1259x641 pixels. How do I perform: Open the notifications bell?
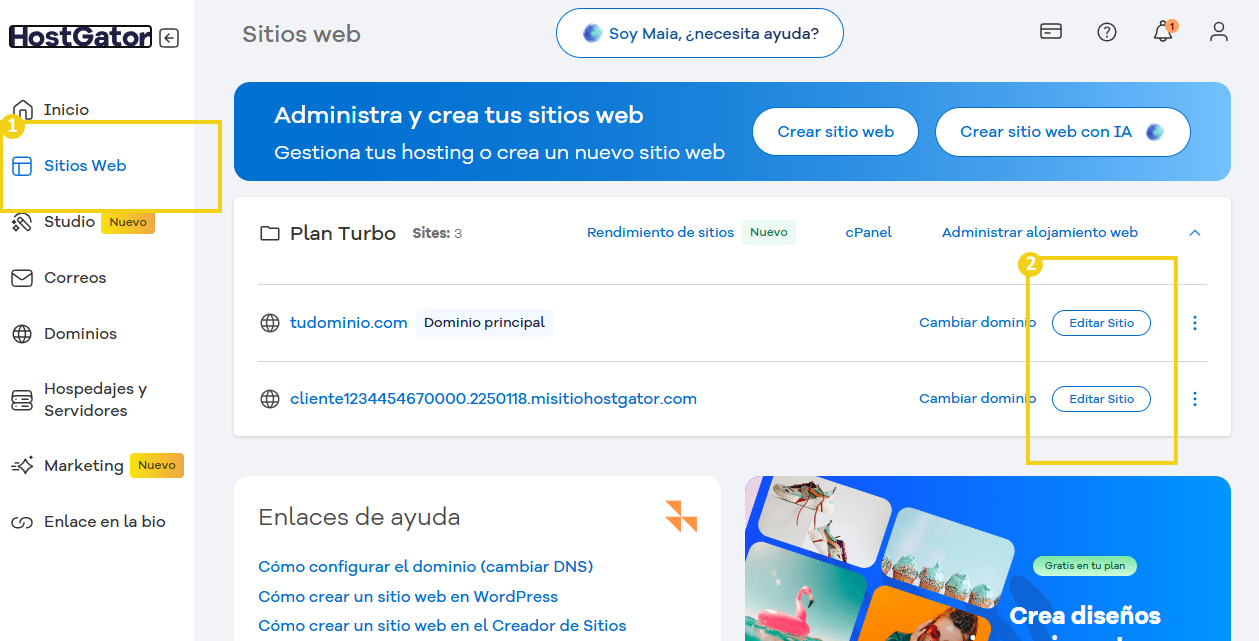pos(1163,32)
